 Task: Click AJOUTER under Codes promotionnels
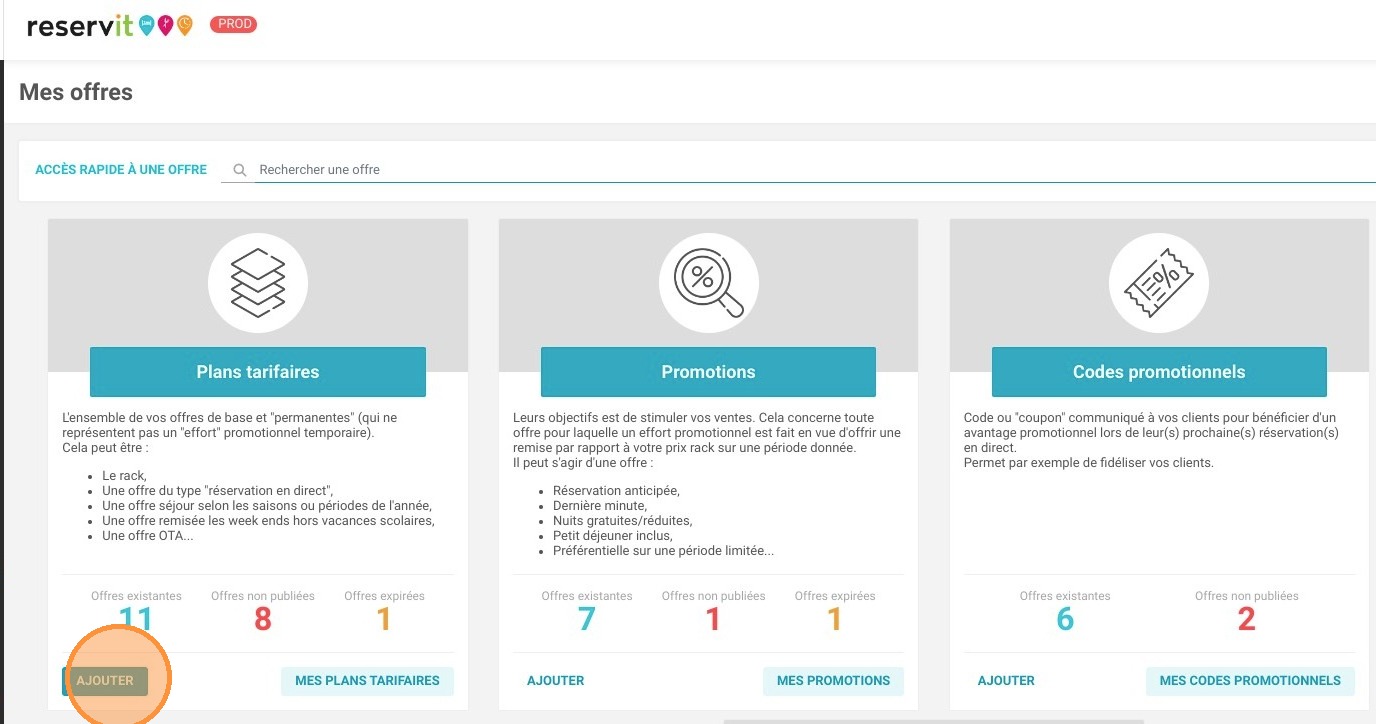pyautogui.click(x=1006, y=681)
